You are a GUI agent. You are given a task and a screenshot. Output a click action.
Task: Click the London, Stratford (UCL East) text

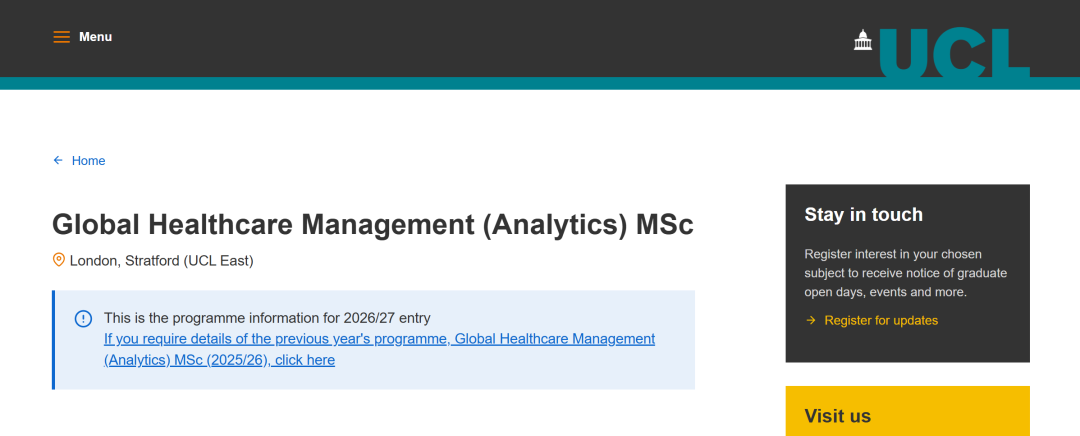[161, 261]
